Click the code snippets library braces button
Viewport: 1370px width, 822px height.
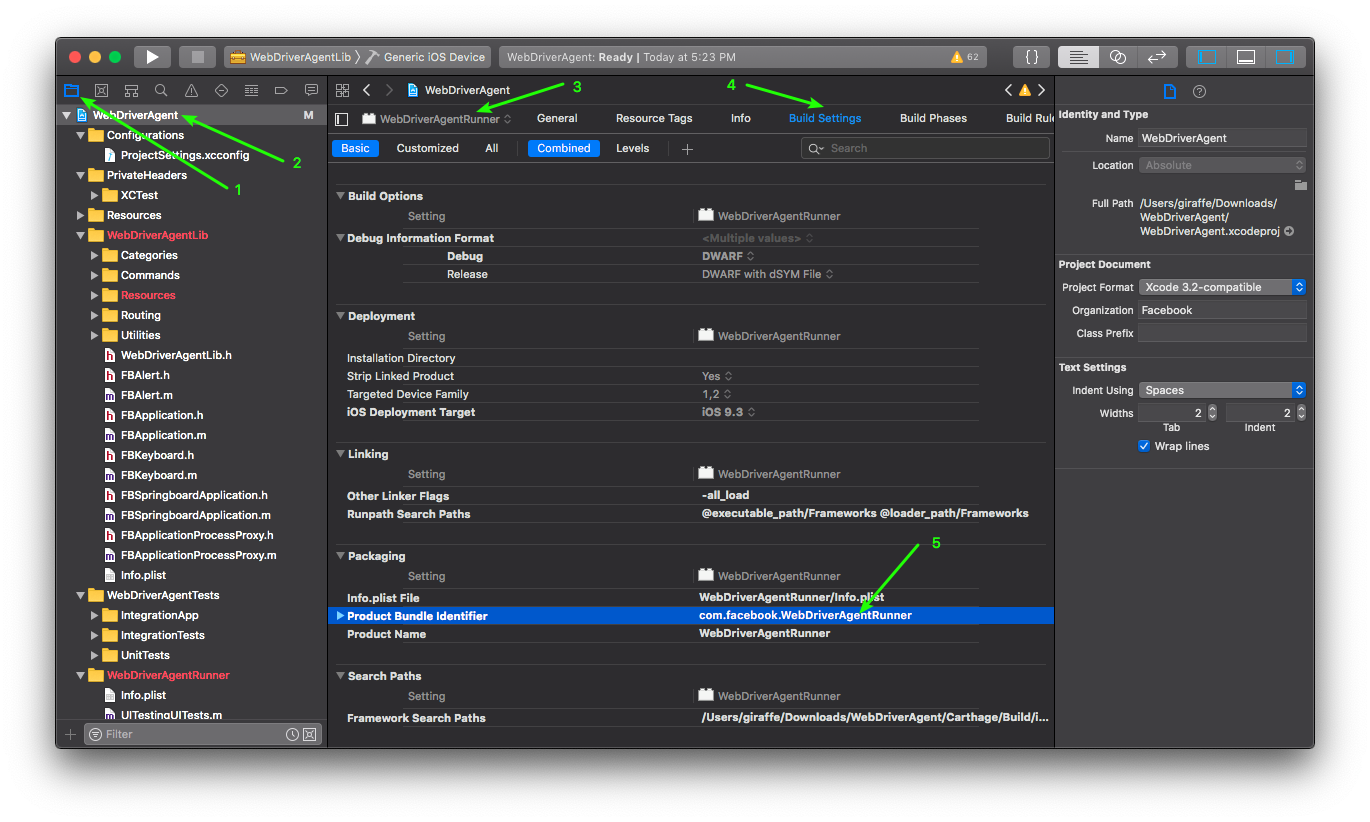[1031, 57]
